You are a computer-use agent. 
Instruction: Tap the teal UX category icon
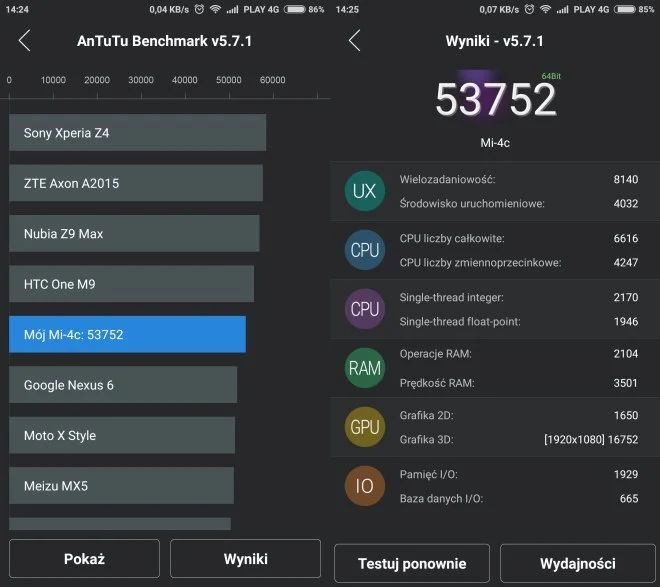coord(365,191)
